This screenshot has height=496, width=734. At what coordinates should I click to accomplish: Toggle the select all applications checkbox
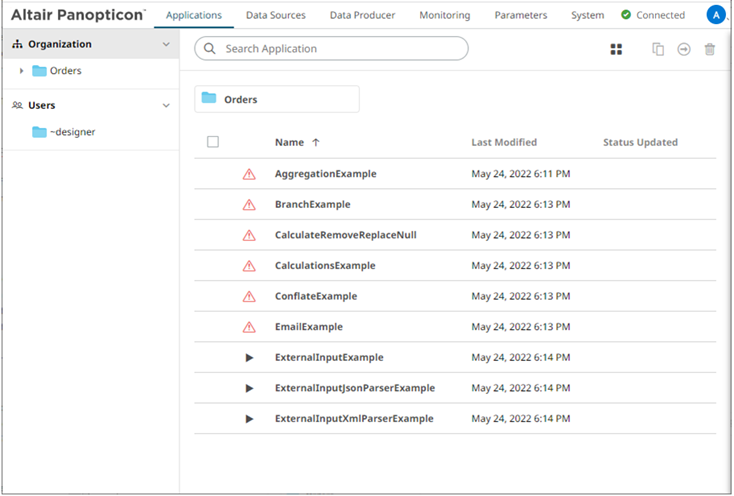[213, 142]
